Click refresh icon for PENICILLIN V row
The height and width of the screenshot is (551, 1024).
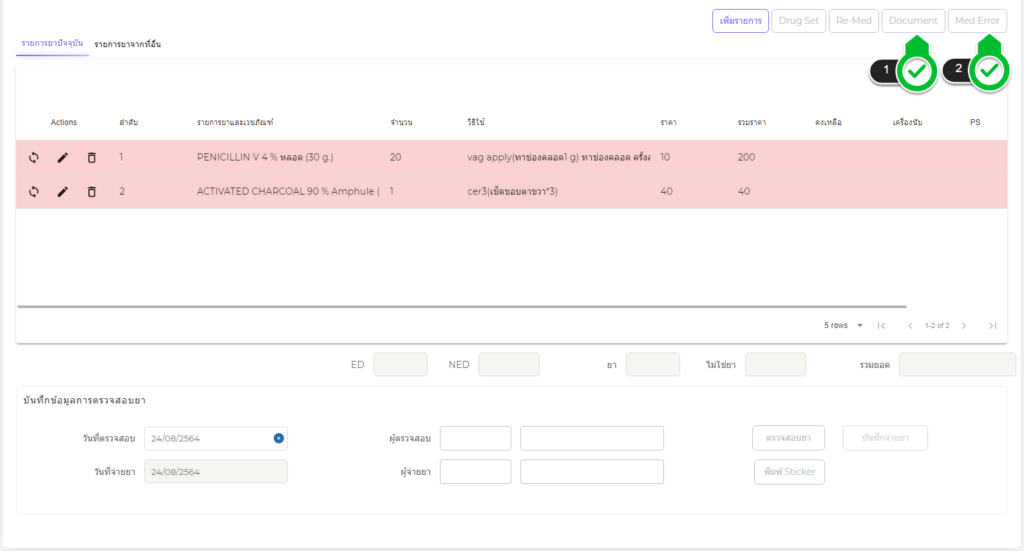(x=34, y=158)
